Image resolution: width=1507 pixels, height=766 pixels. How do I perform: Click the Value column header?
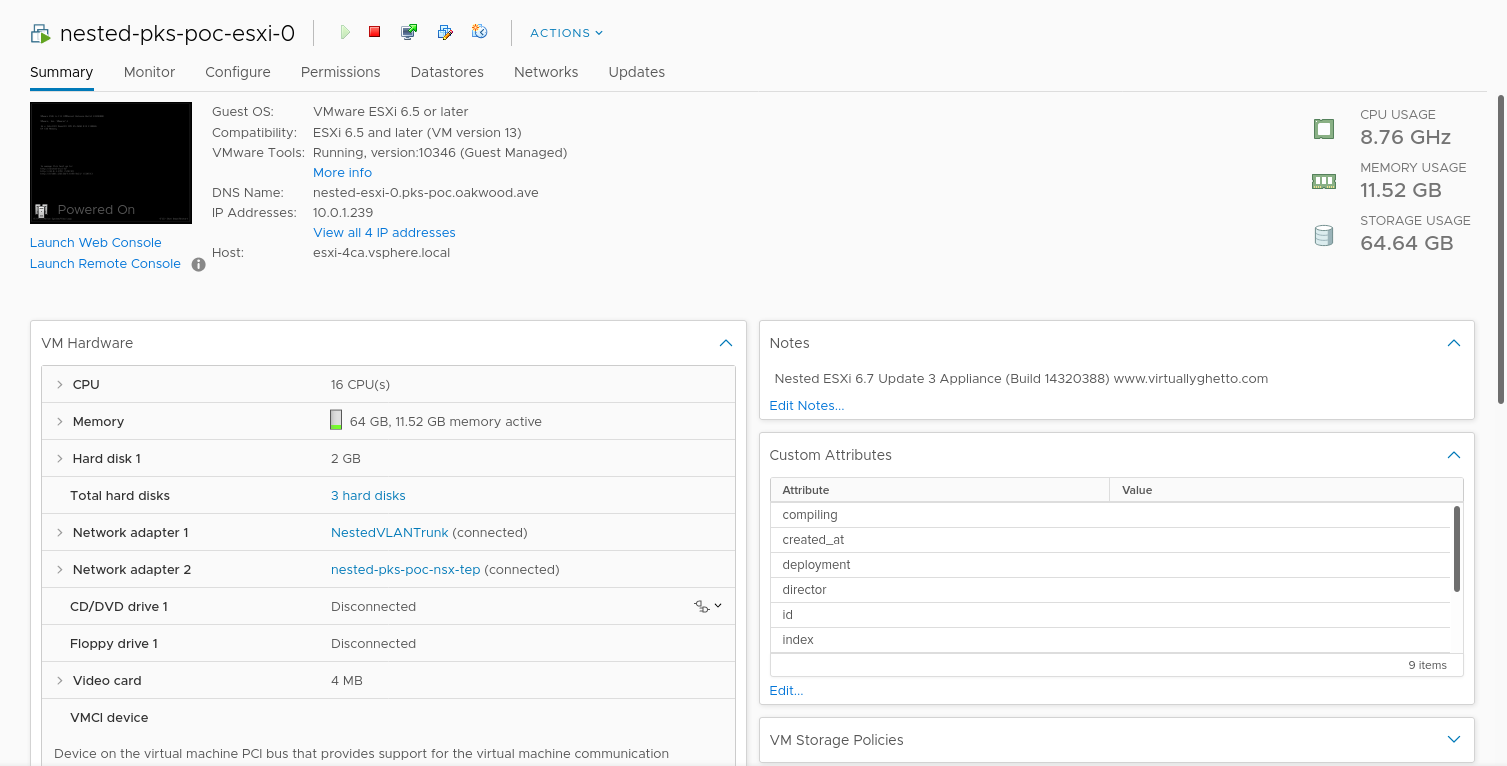click(x=1286, y=490)
